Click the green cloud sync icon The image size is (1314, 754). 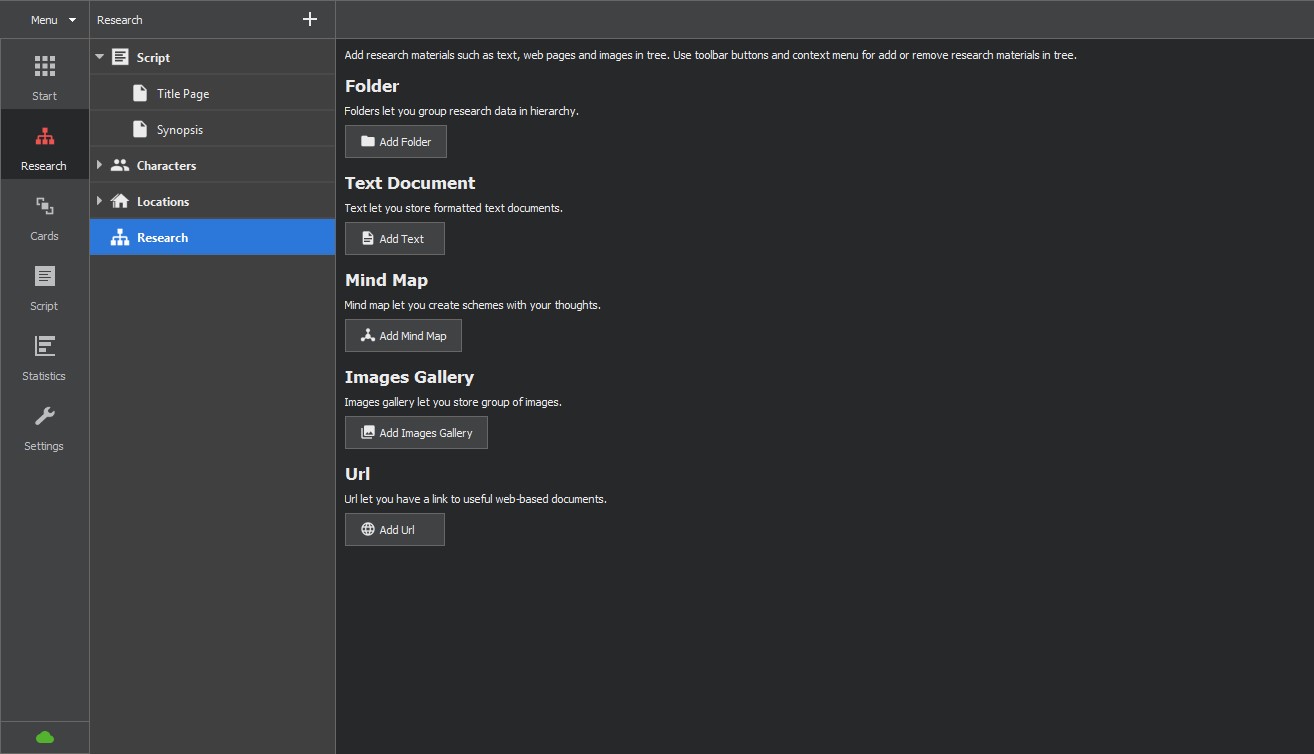[44, 737]
